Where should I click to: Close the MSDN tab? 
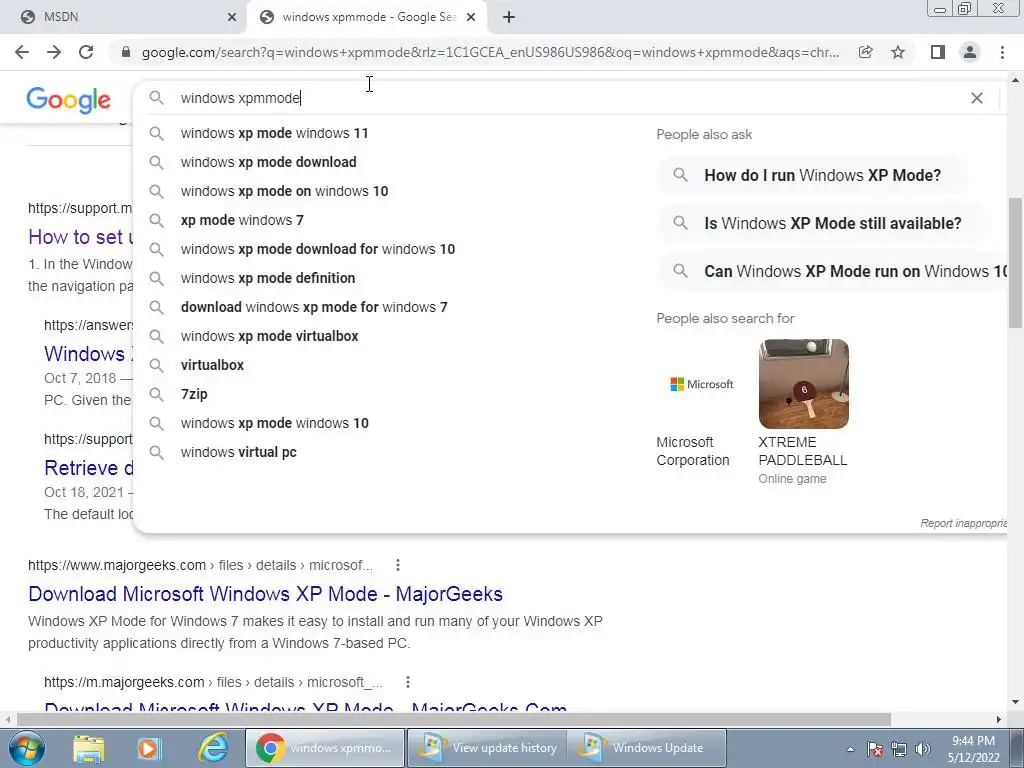231,17
